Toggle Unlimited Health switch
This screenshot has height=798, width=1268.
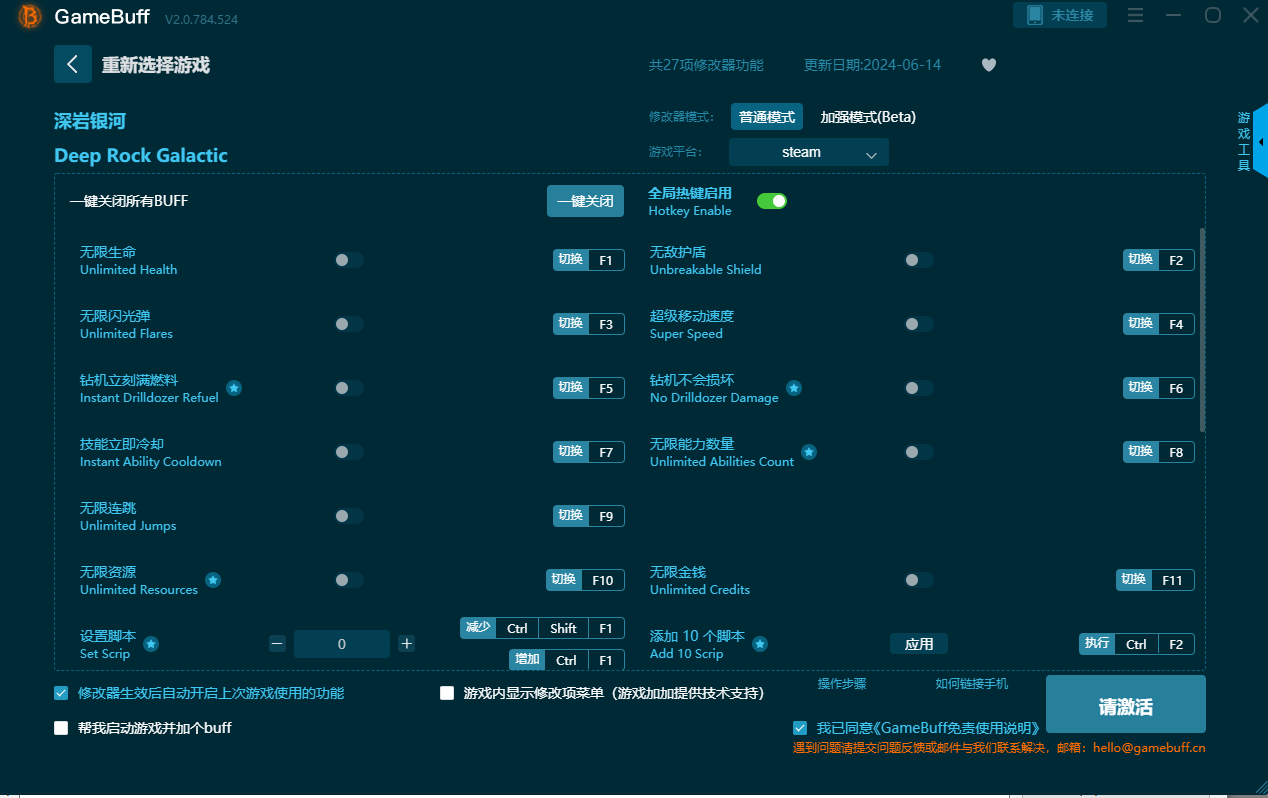[349, 260]
